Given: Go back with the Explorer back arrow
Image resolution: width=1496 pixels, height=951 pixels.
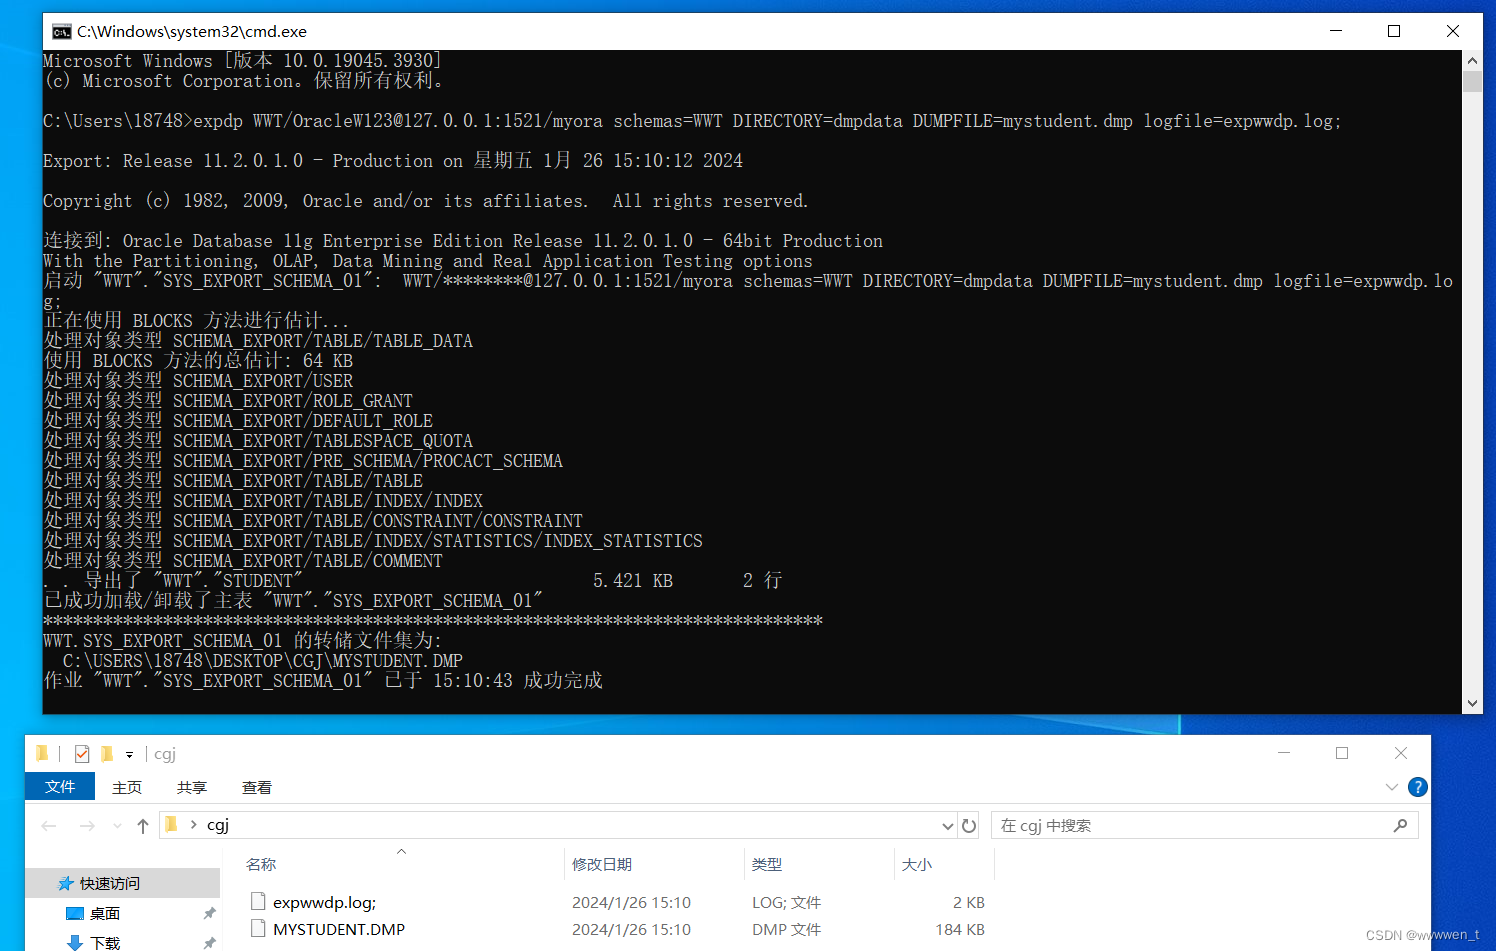Looking at the screenshot, I should (49, 826).
